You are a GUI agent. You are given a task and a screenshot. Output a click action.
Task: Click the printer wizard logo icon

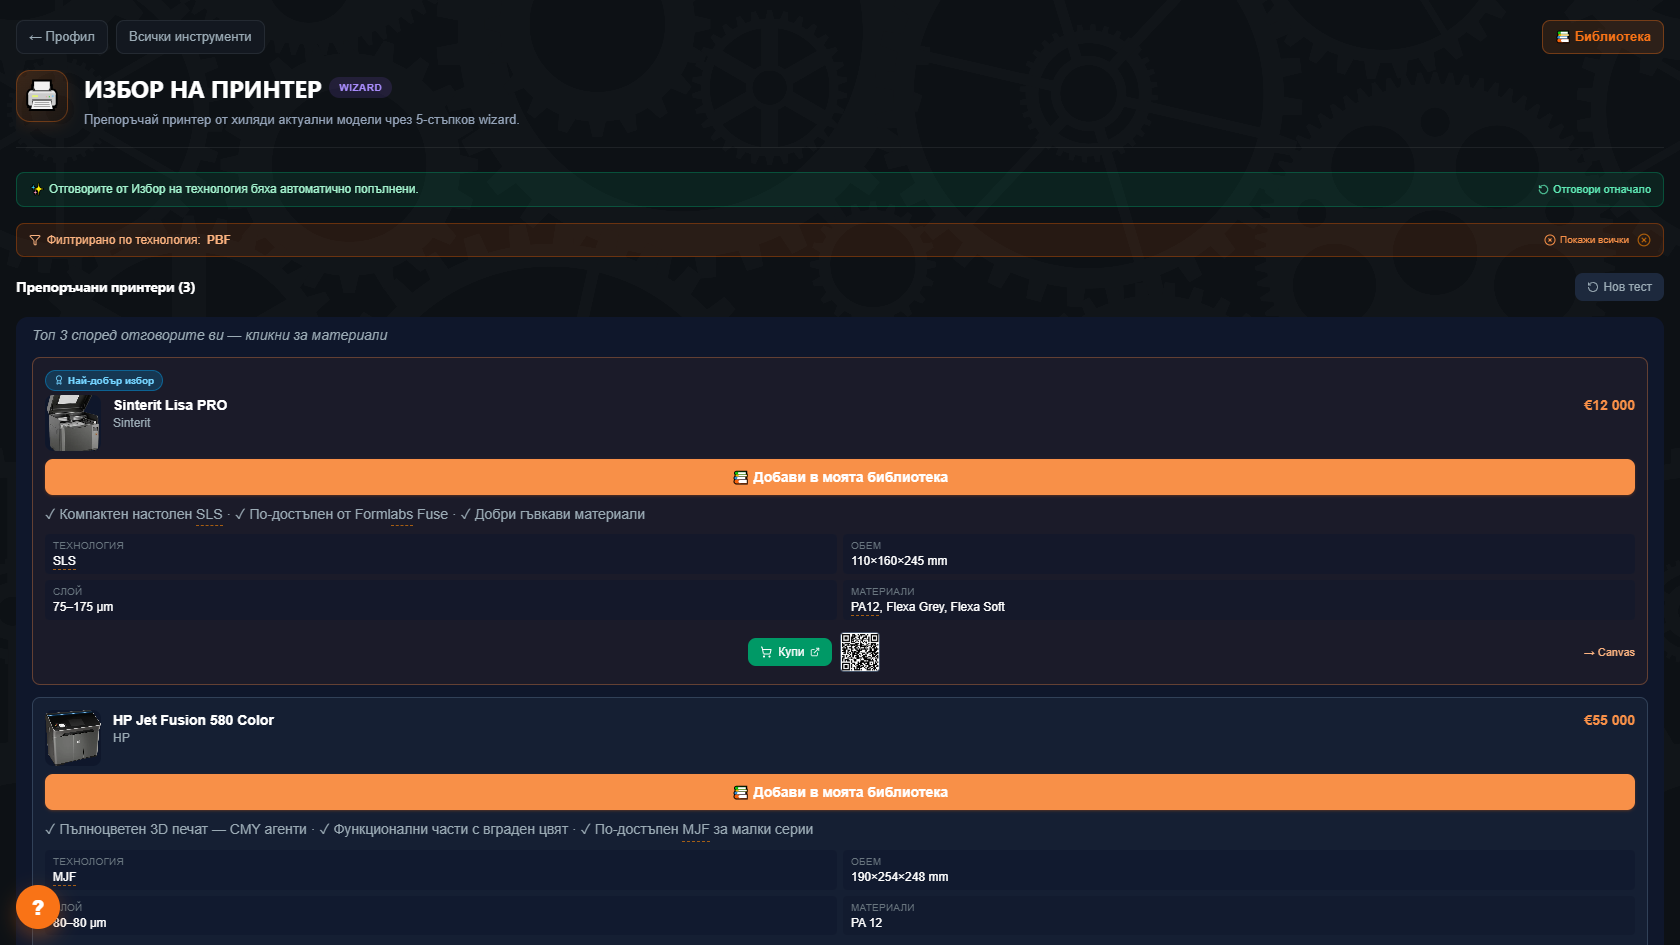tap(42, 96)
